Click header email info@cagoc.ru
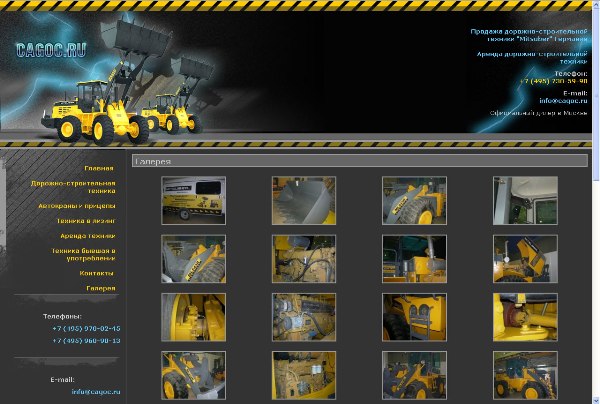 [563, 101]
